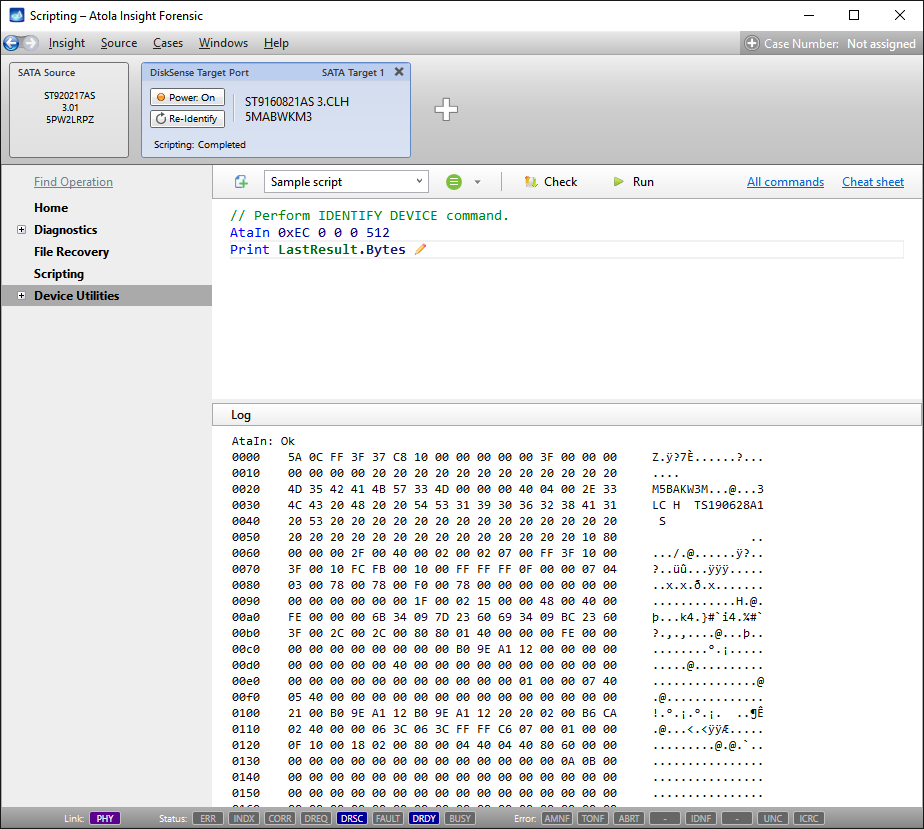
Task: Click the Re-Identify button
Action: [x=187, y=118]
